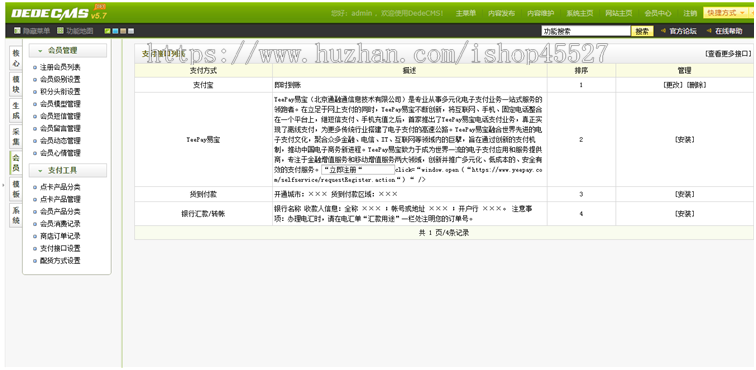Open 会员心情管理 in the sidebar

pos(60,153)
